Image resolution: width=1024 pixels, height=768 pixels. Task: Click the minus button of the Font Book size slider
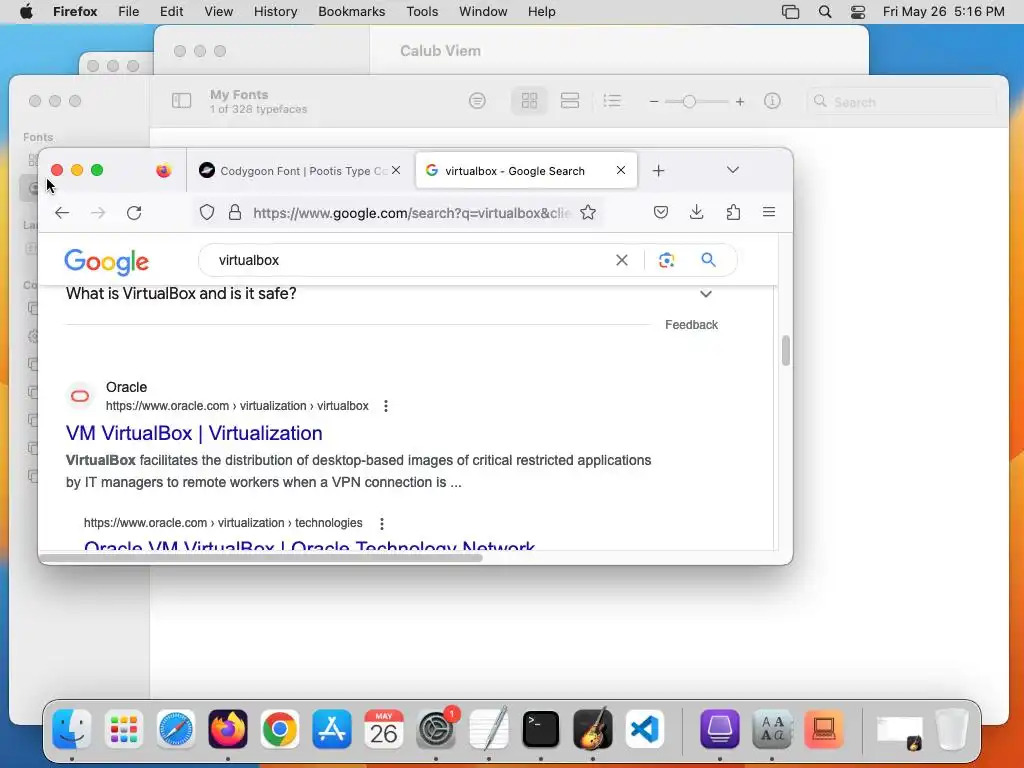point(654,102)
